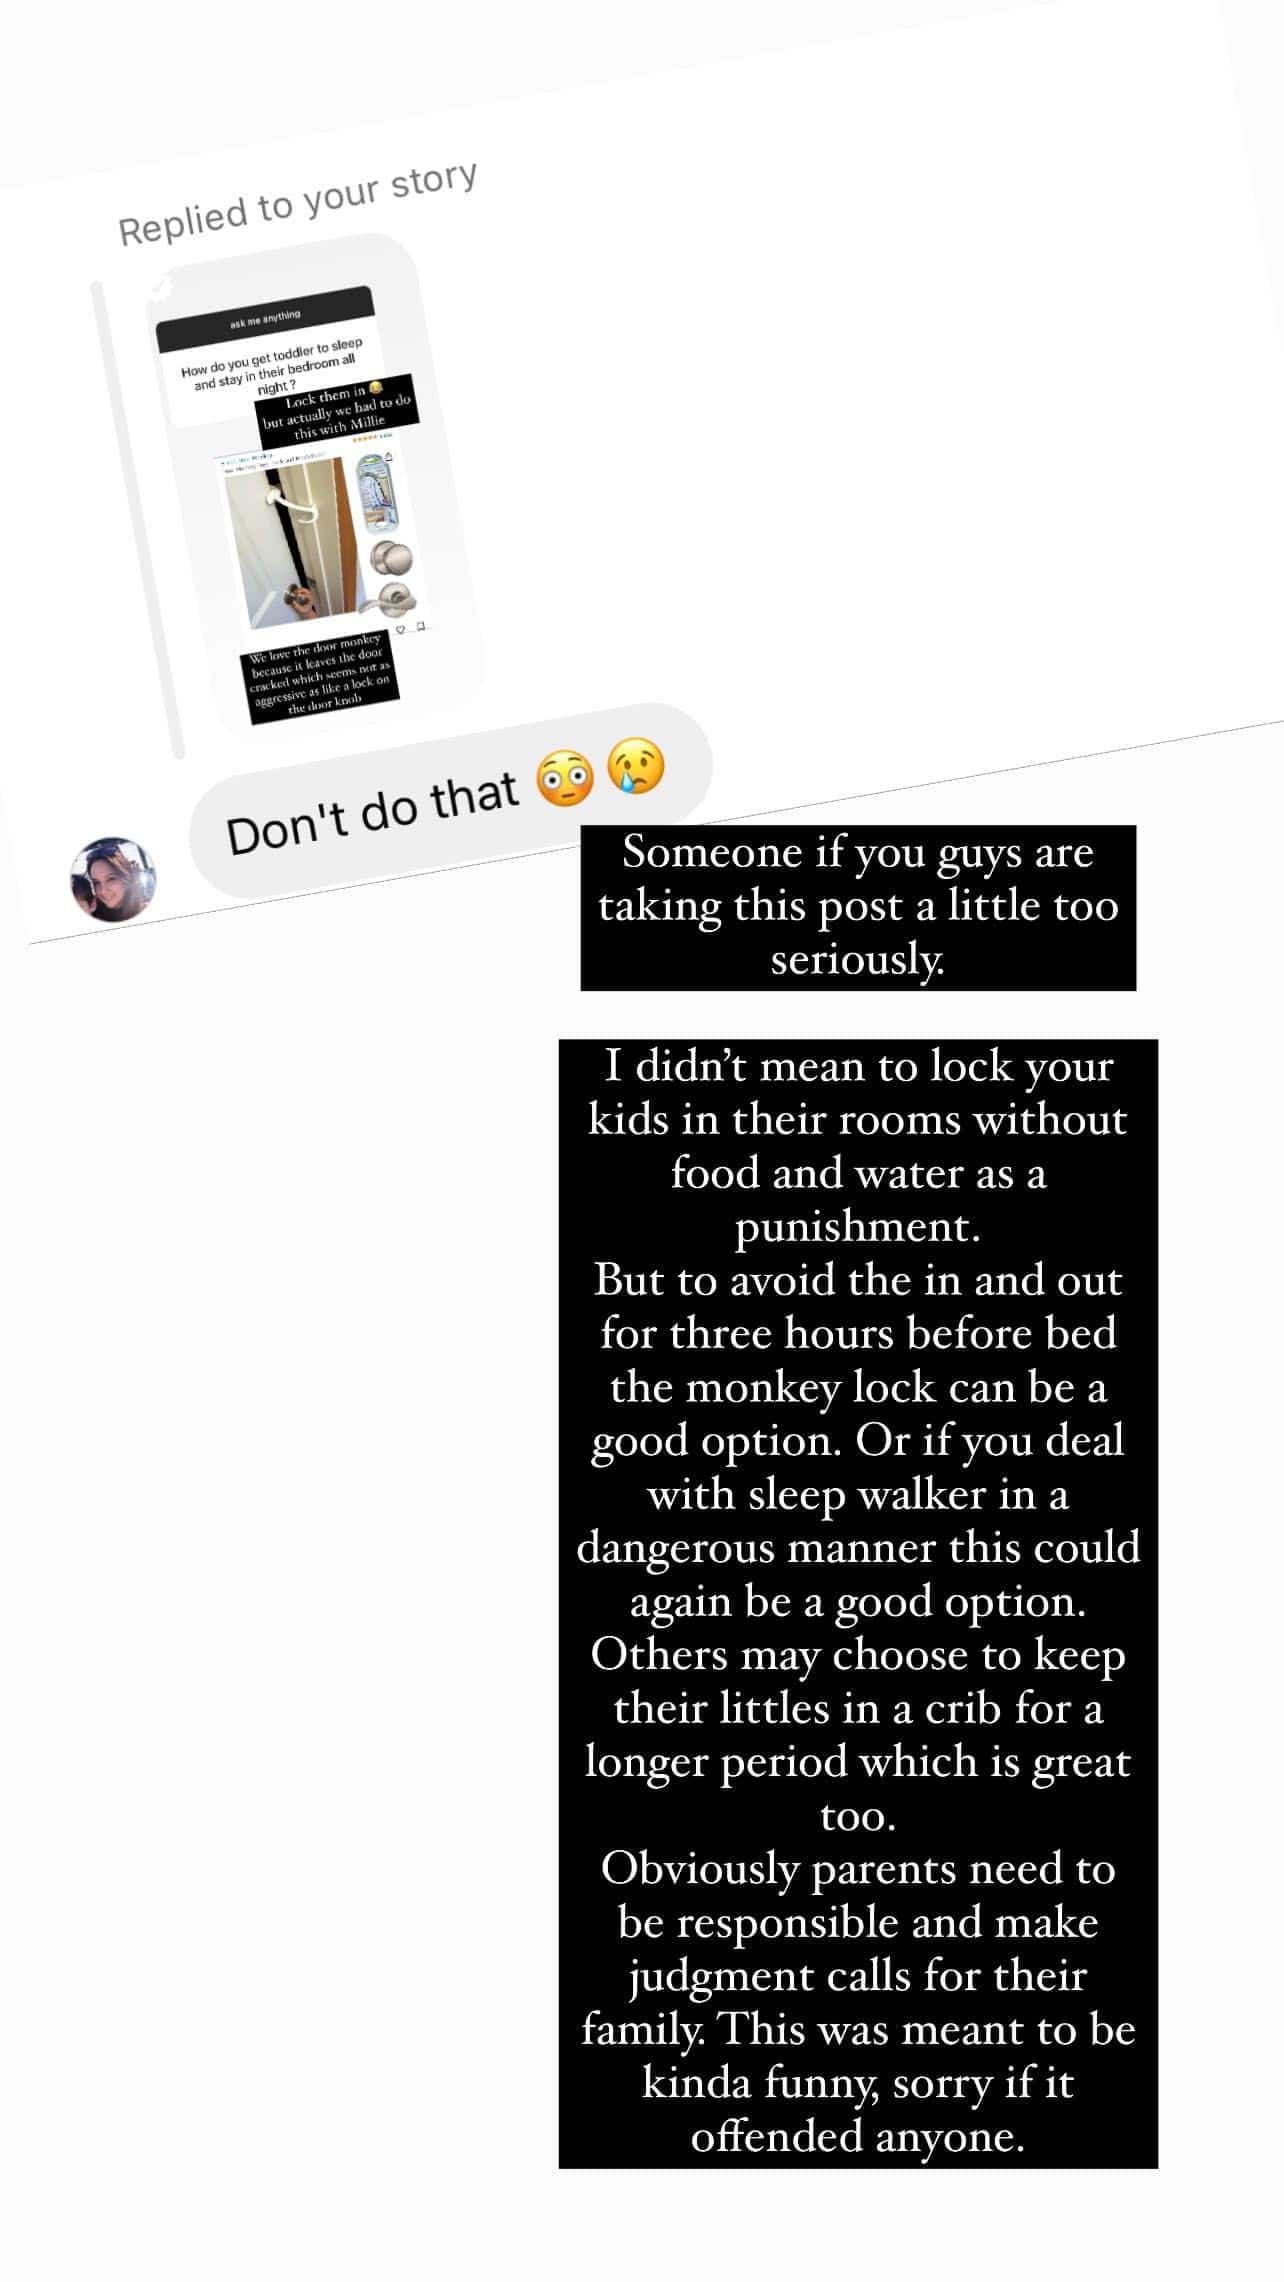The image size is (1284, 2282).
Task: Tap the "ask me anything" header bar
Action: click(x=265, y=317)
